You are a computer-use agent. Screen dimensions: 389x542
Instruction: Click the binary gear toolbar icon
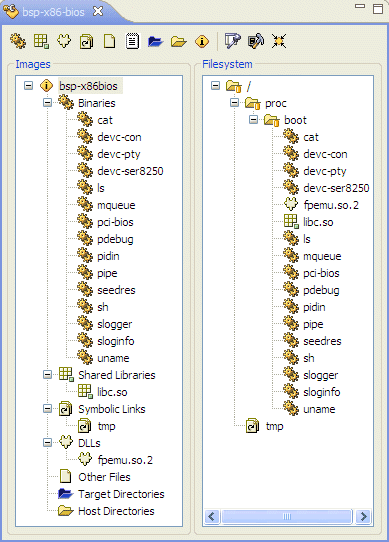click(x=18, y=41)
